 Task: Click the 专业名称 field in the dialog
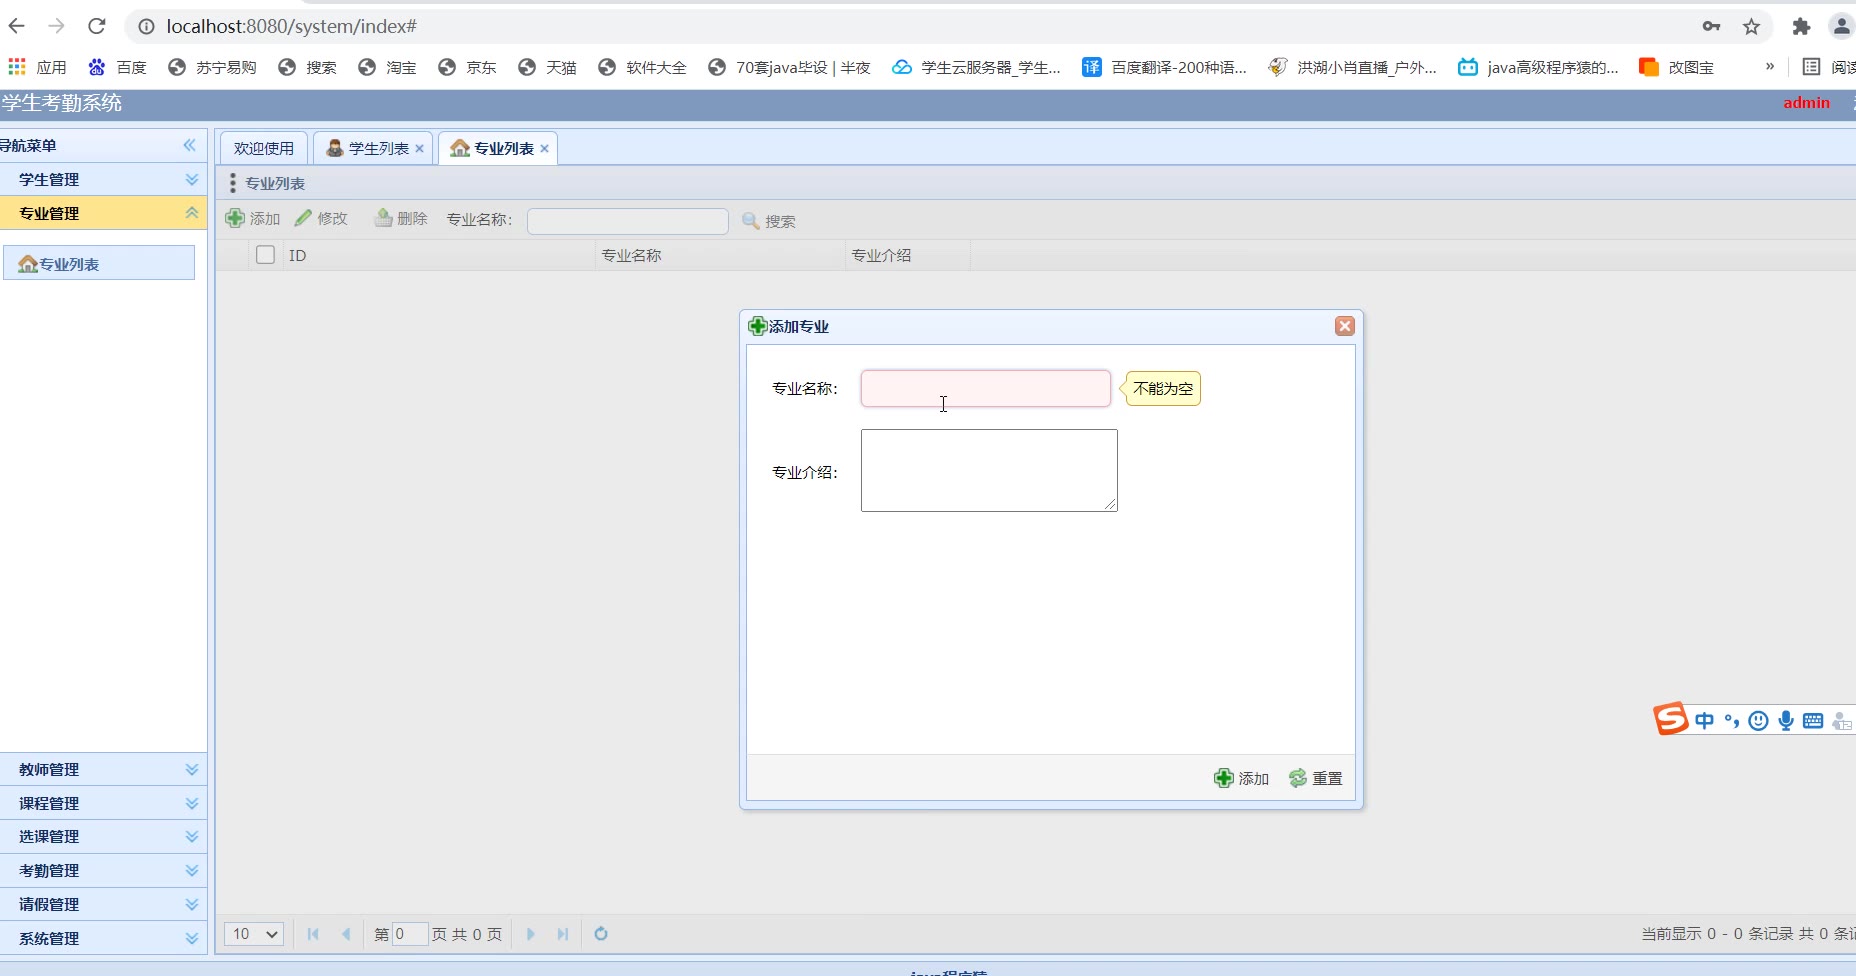tap(985, 389)
